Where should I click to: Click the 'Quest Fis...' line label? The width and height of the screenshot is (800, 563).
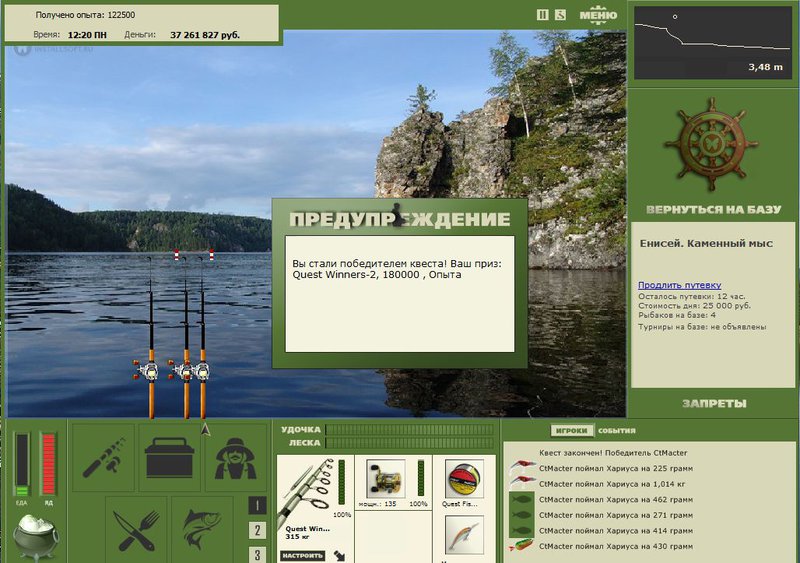point(459,504)
